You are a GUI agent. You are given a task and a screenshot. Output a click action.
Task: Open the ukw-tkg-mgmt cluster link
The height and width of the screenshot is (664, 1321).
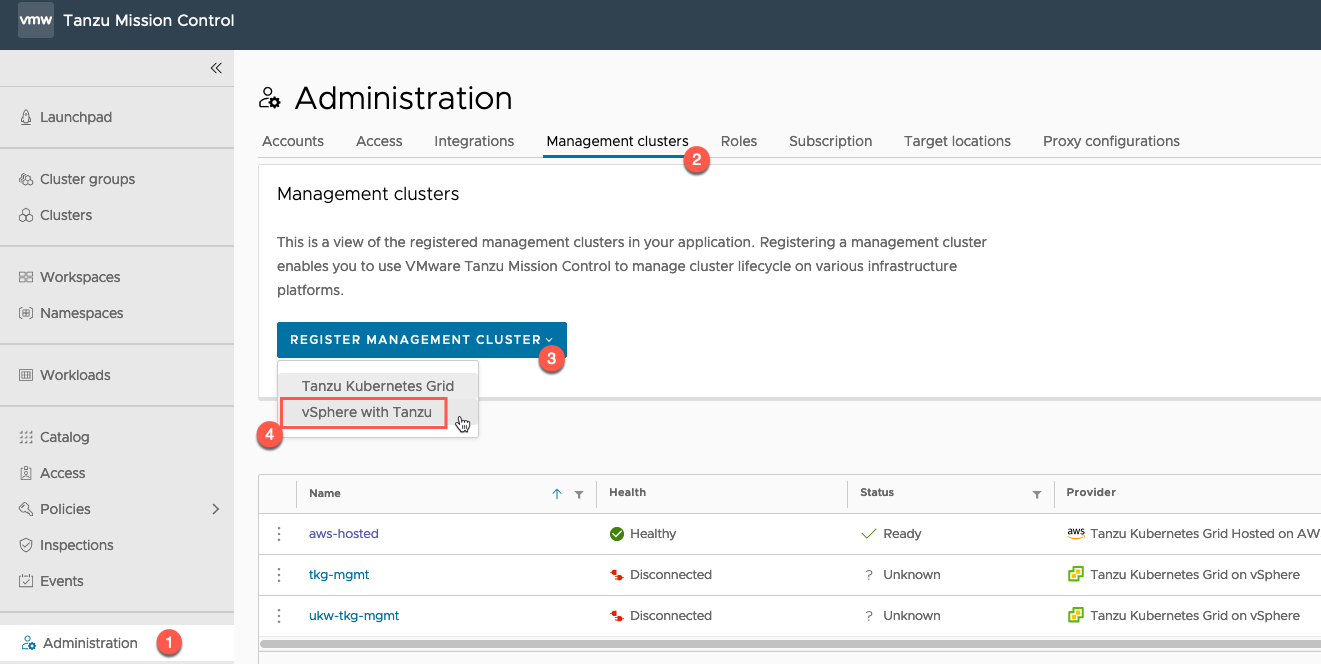click(x=354, y=616)
